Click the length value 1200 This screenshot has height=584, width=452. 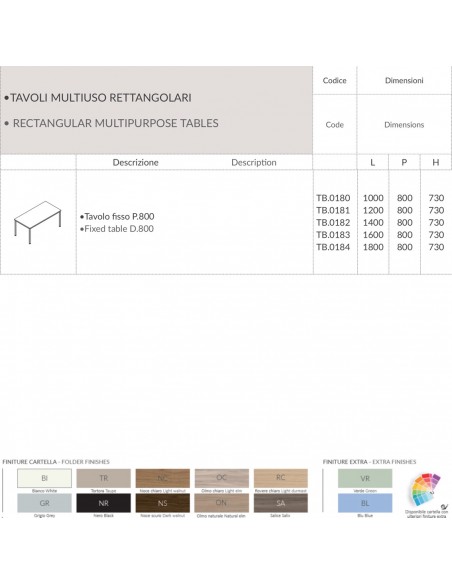point(373,210)
